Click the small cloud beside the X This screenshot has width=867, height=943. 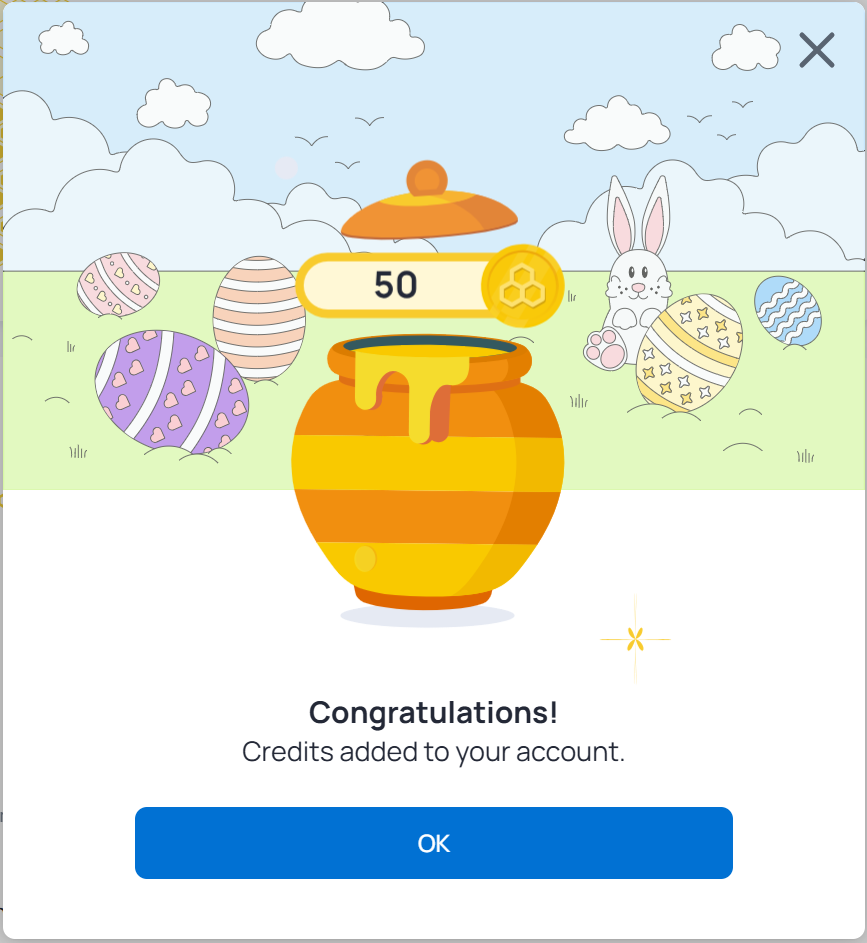[x=747, y=47]
